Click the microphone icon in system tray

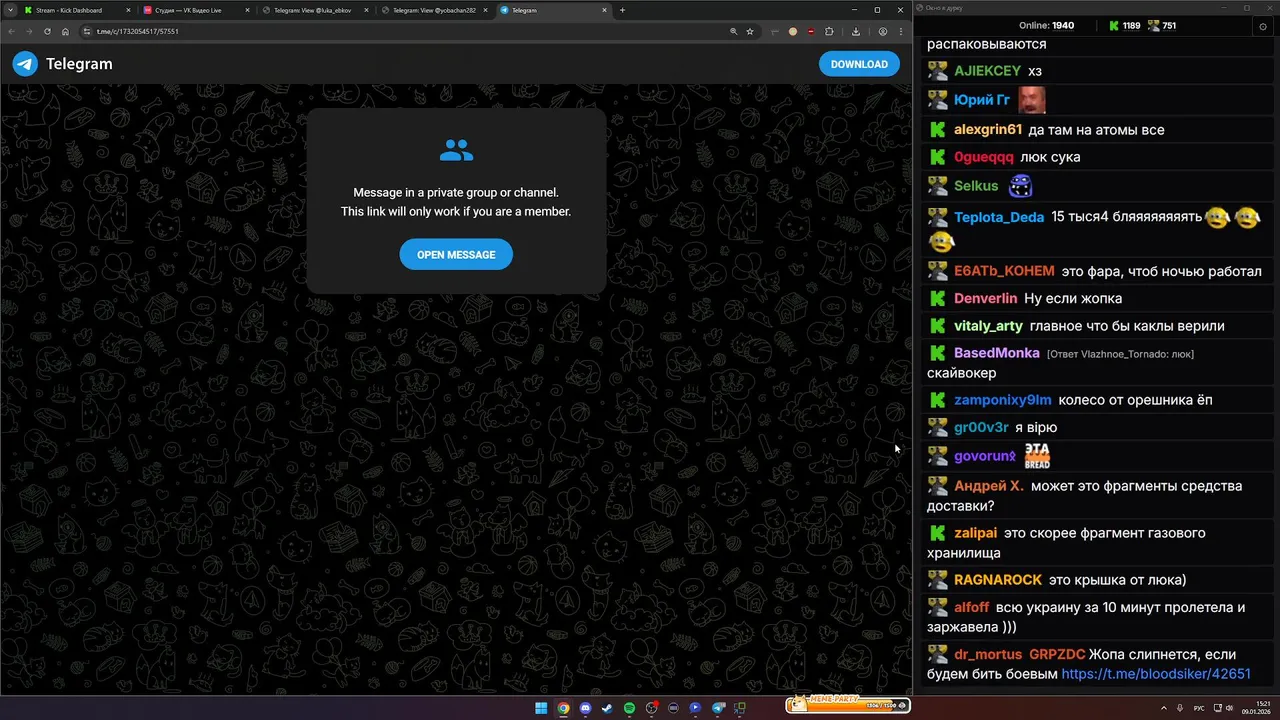(x=1179, y=708)
